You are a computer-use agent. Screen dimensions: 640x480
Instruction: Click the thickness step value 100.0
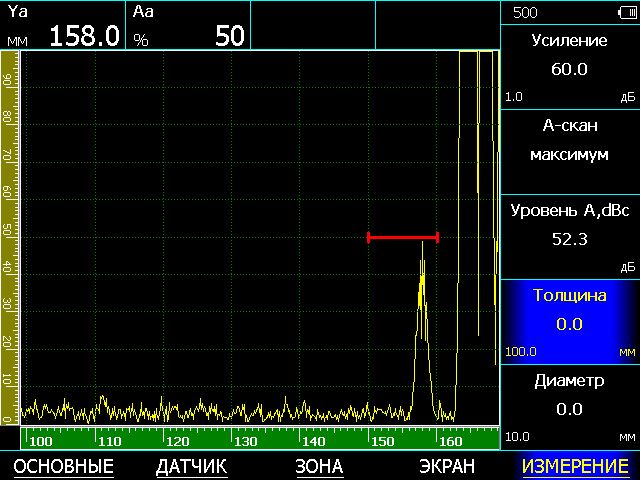[521, 352]
